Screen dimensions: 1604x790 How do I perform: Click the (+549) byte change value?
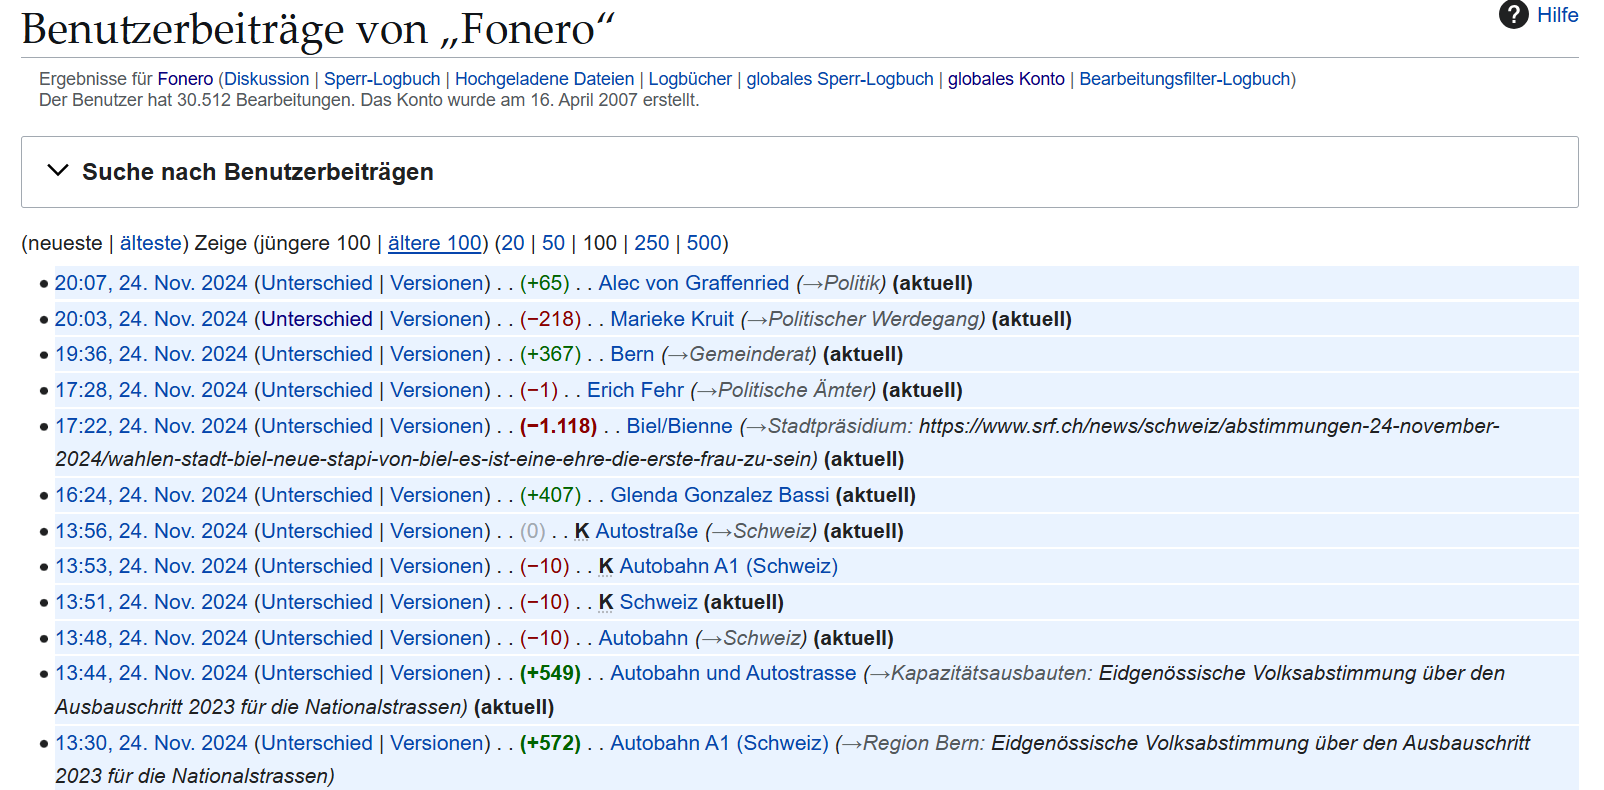(550, 673)
